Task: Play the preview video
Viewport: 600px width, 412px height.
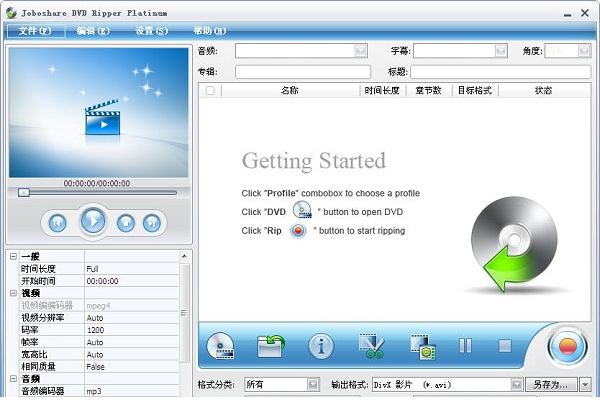Action: click(93, 221)
